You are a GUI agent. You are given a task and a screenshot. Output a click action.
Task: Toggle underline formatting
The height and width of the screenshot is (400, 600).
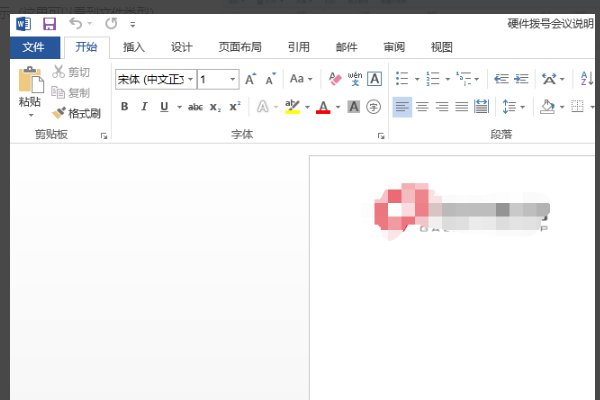coord(164,106)
